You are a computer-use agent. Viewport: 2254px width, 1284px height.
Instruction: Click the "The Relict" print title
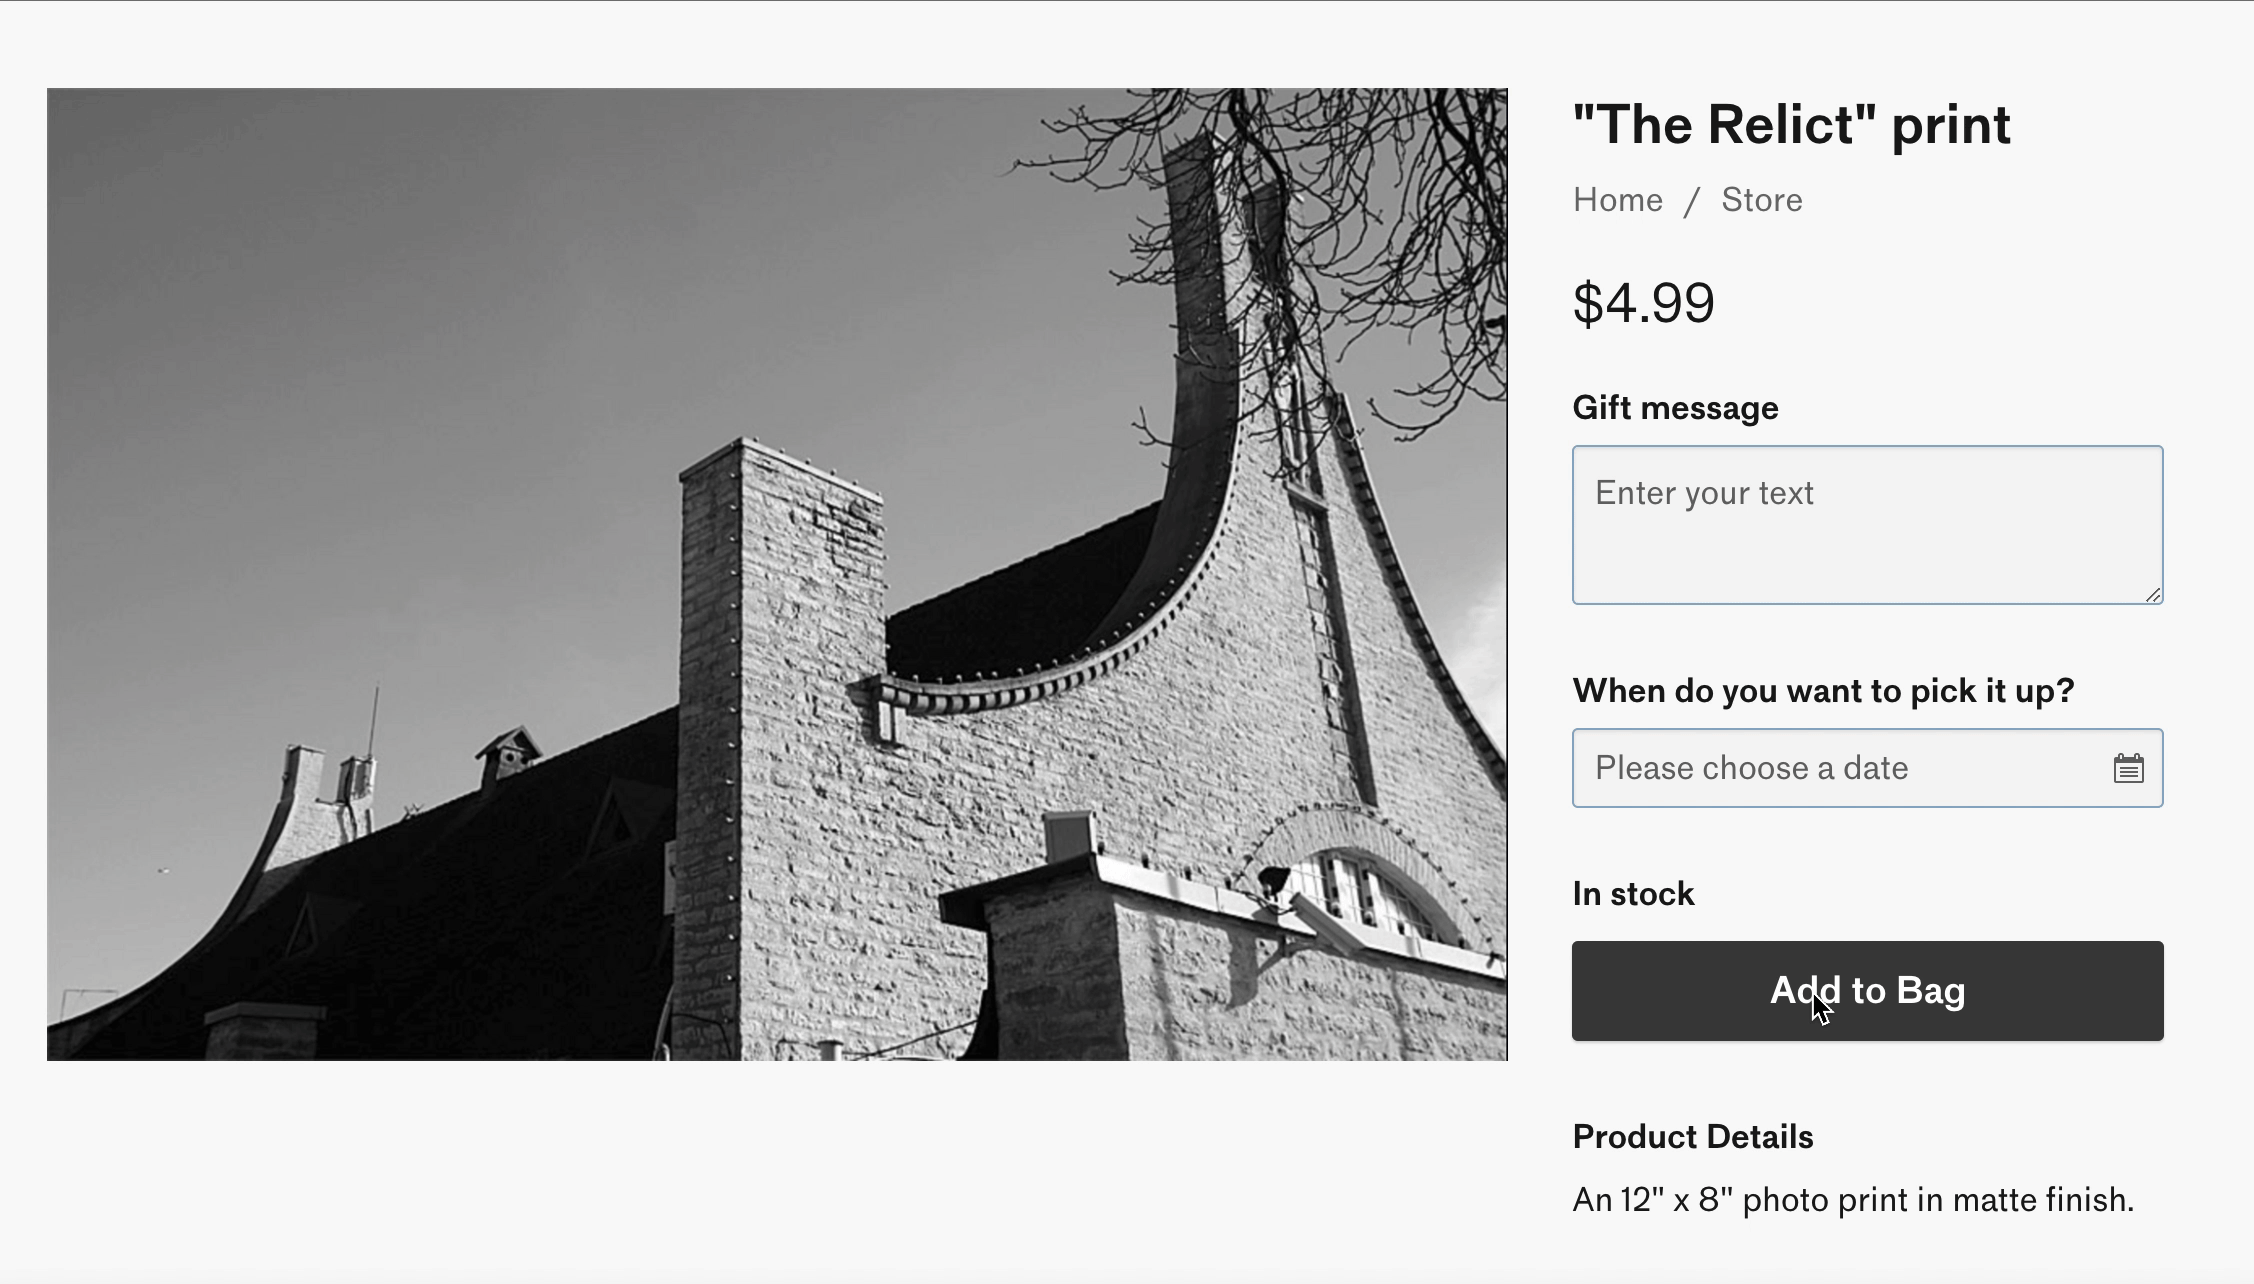tap(1791, 125)
